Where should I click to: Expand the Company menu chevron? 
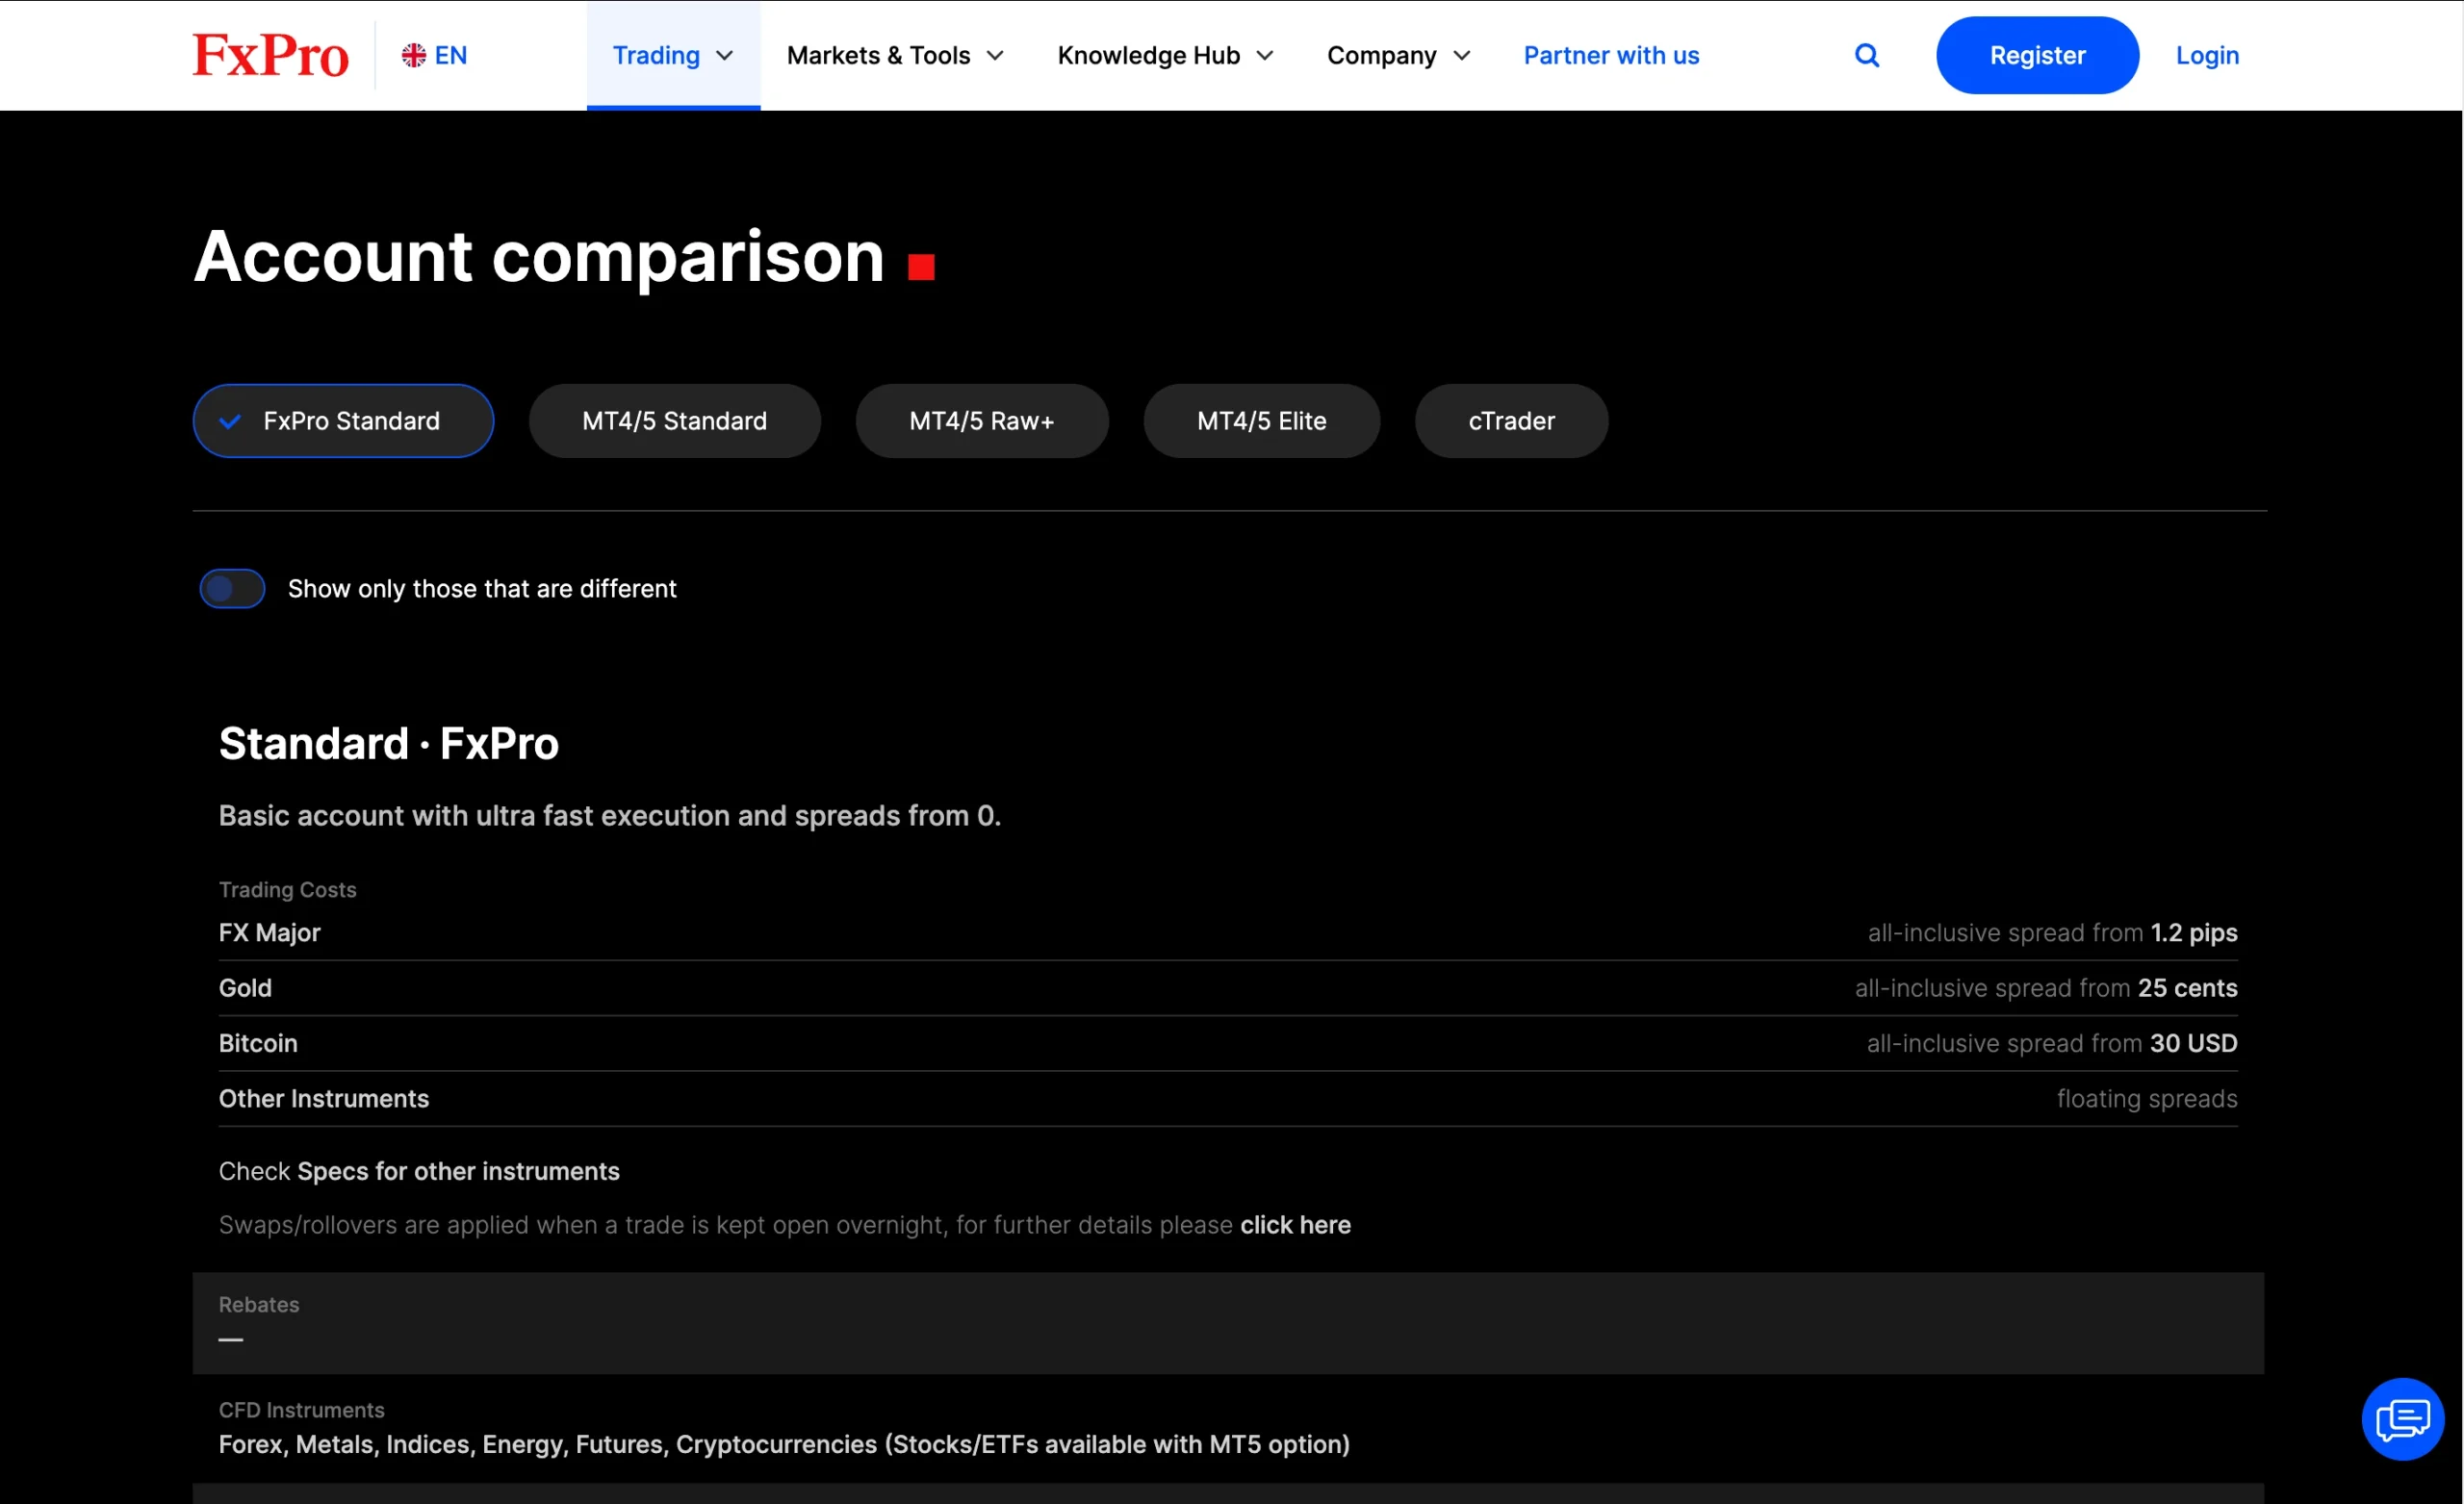tap(1461, 56)
